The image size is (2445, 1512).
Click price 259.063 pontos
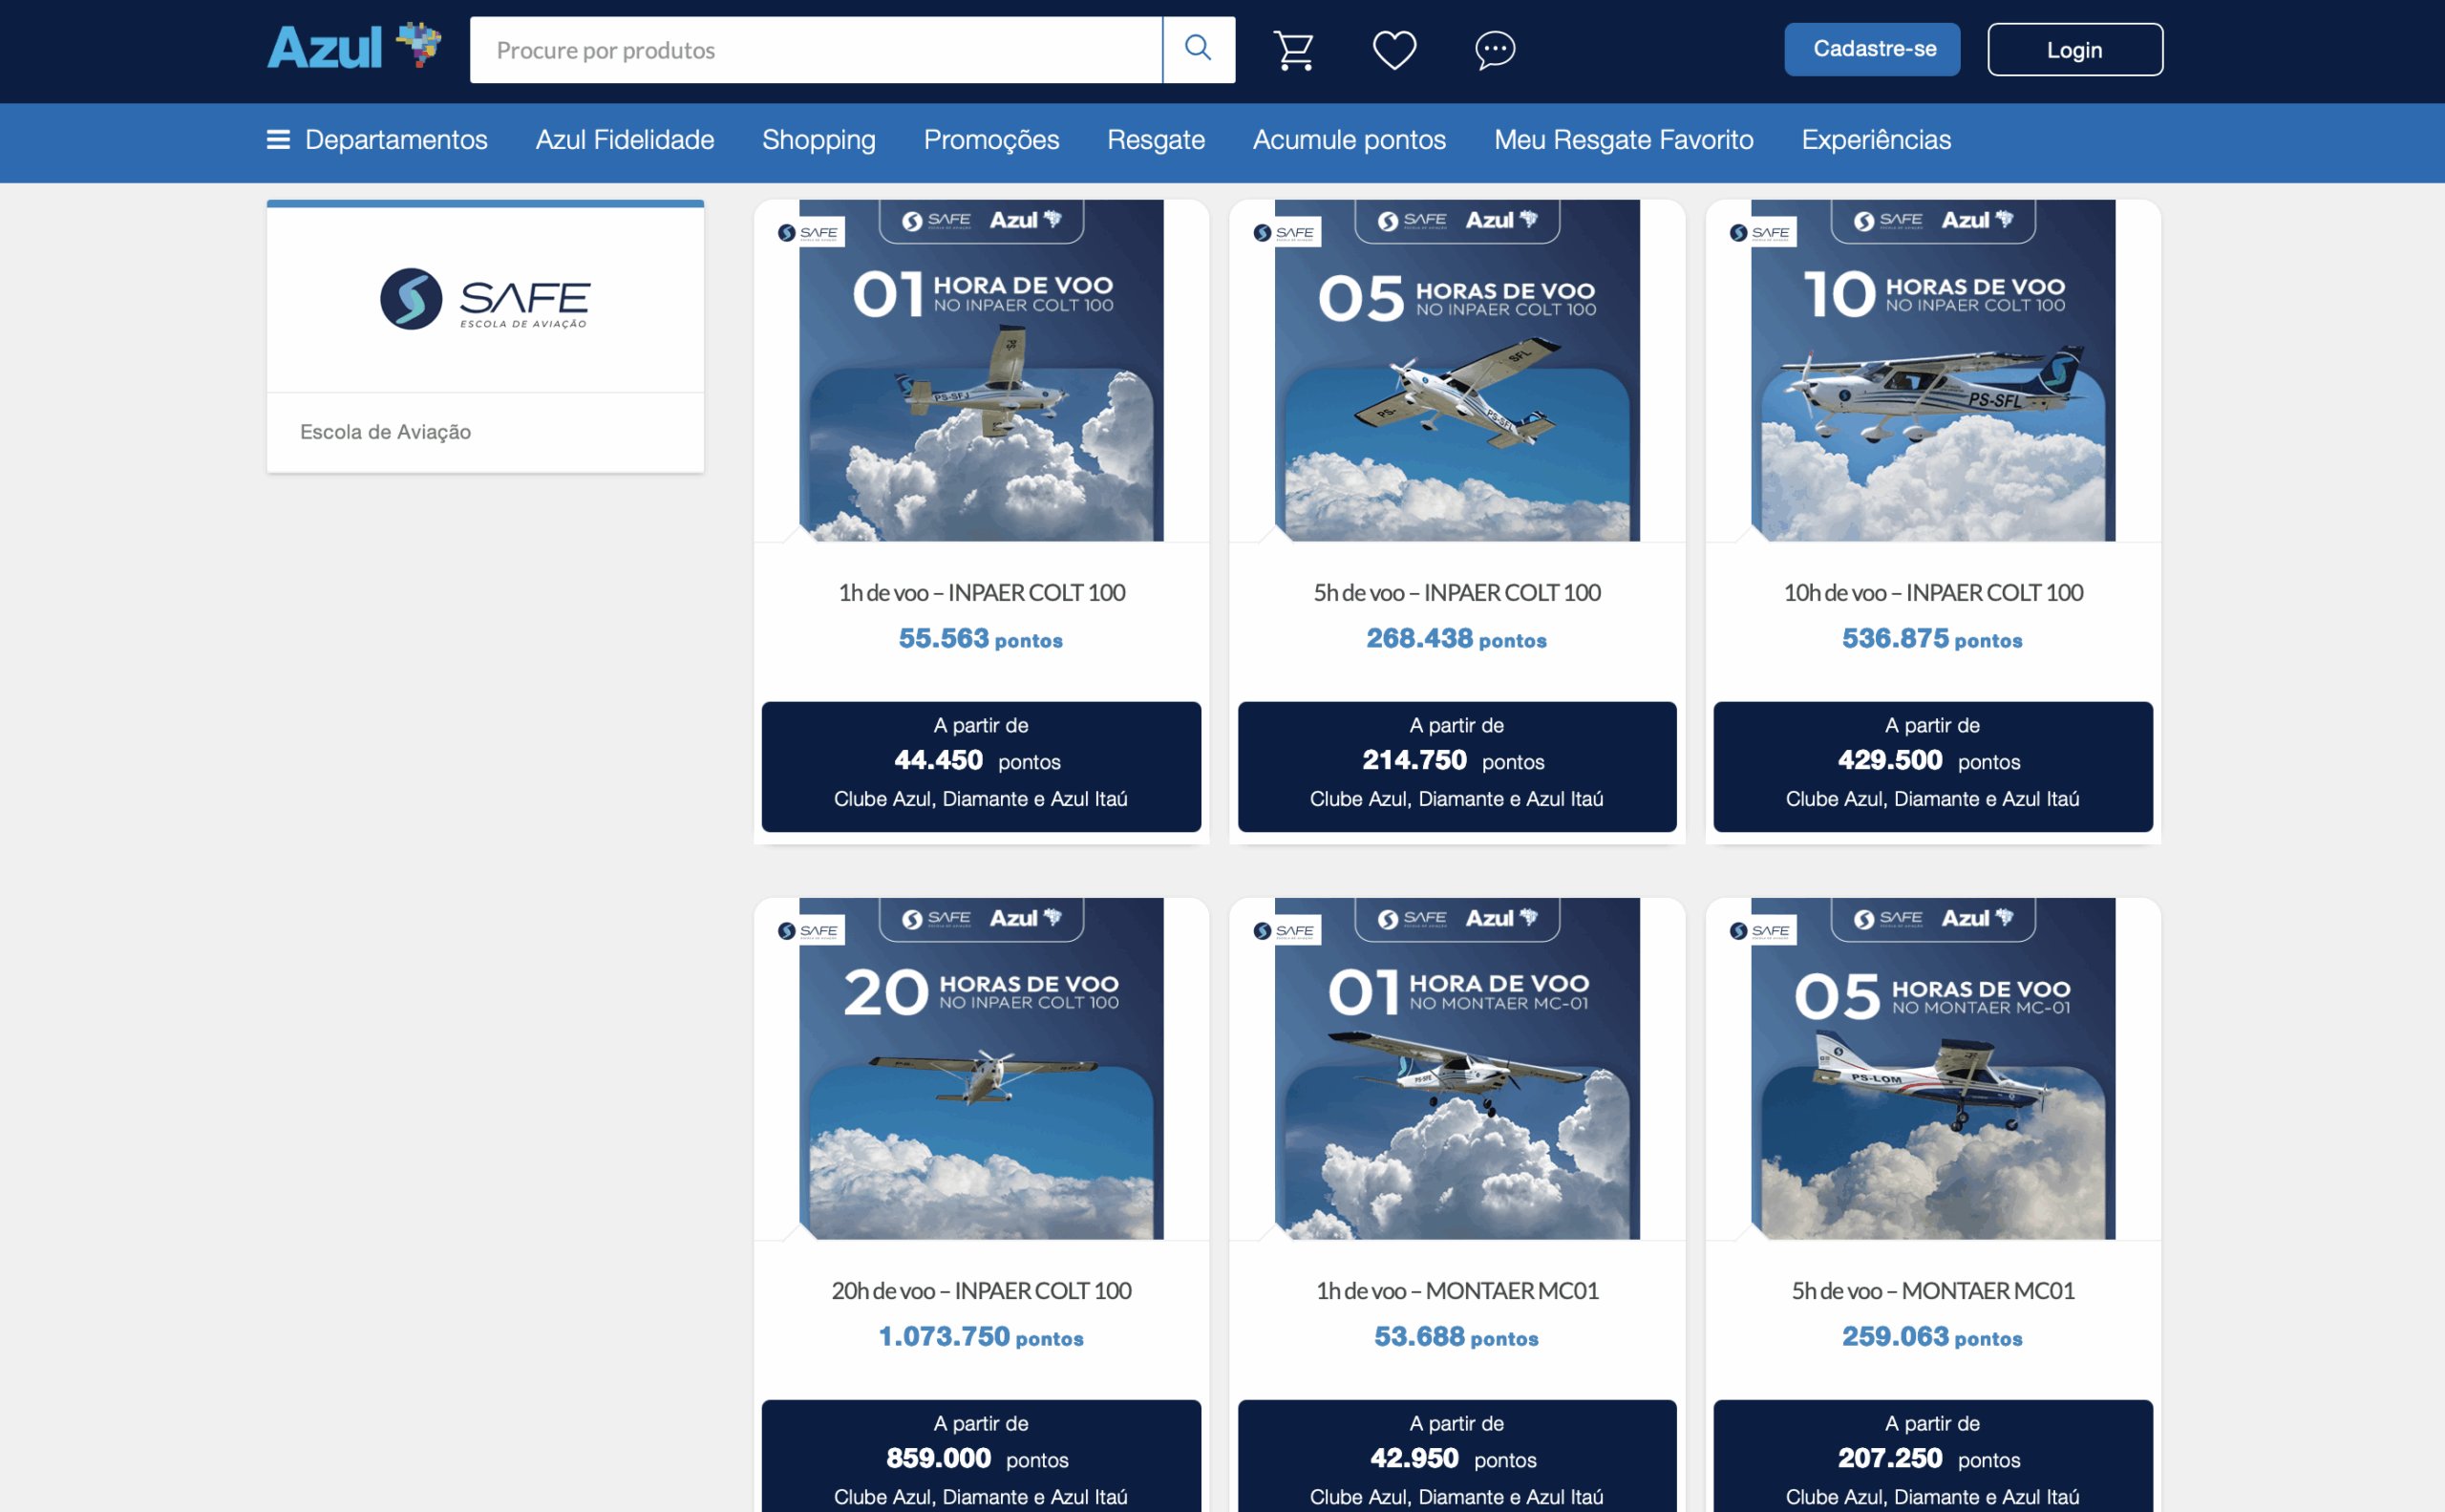coord(1933,1336)
